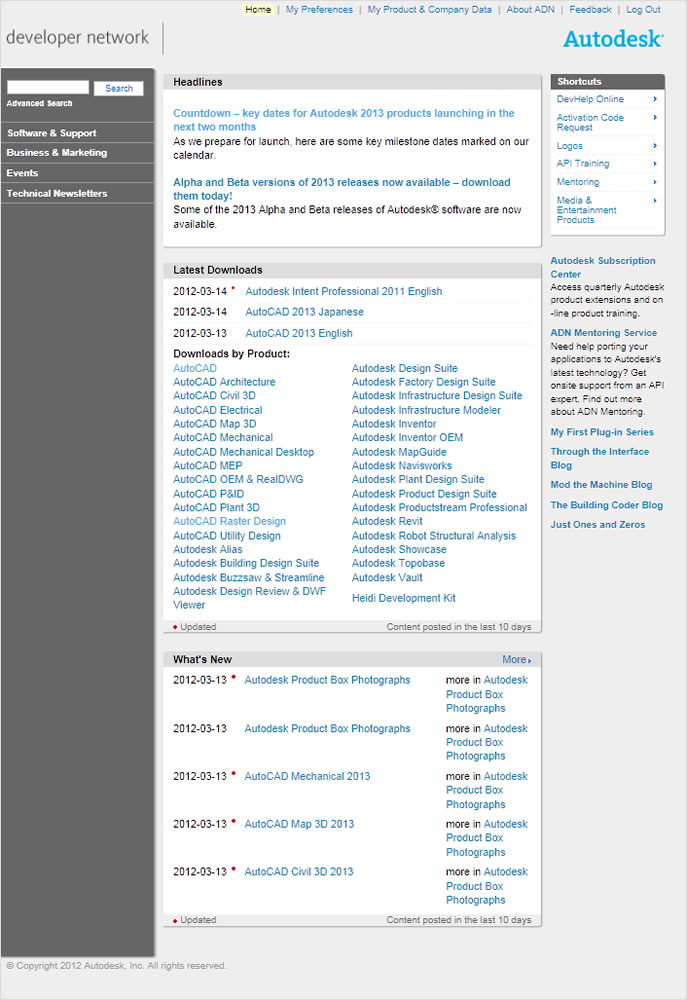Open Business & Marketing sidebar menu
This screenshot has width=687, height=1000.
(57, 153)
